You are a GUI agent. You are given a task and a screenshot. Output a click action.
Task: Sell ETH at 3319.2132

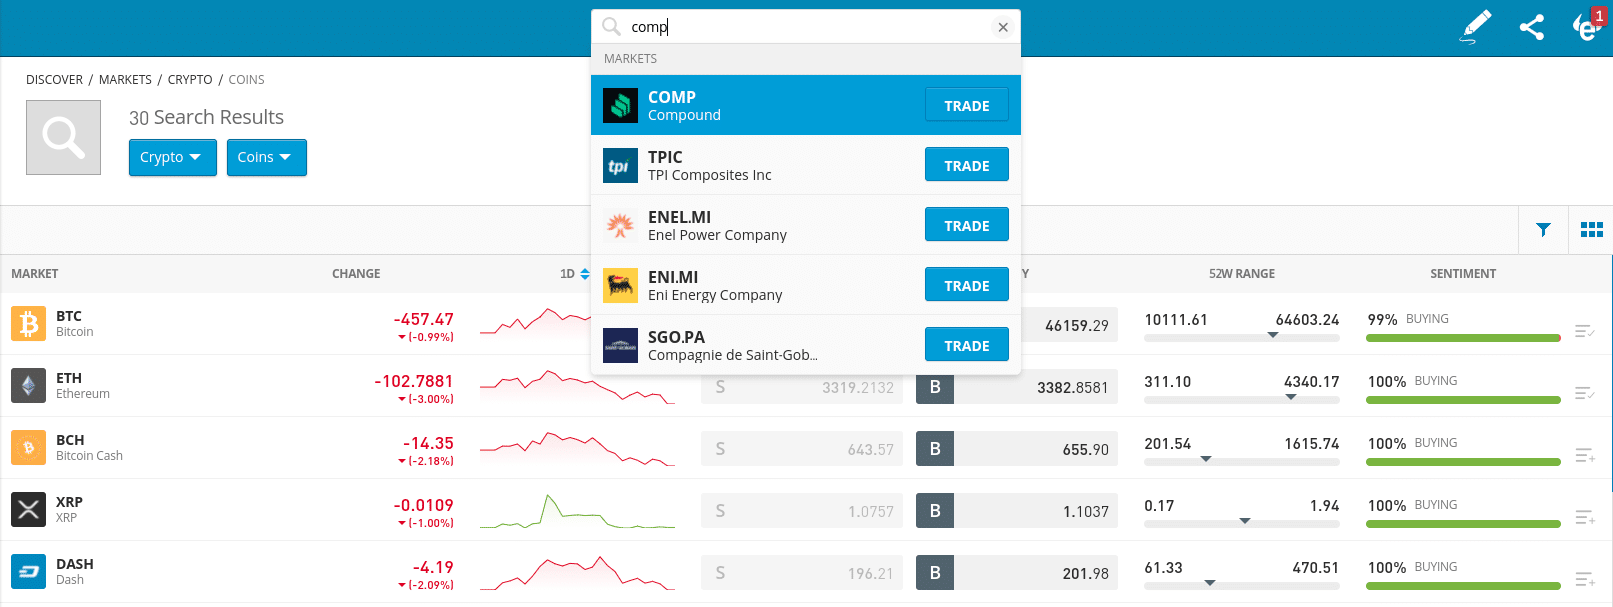point(802,387)
